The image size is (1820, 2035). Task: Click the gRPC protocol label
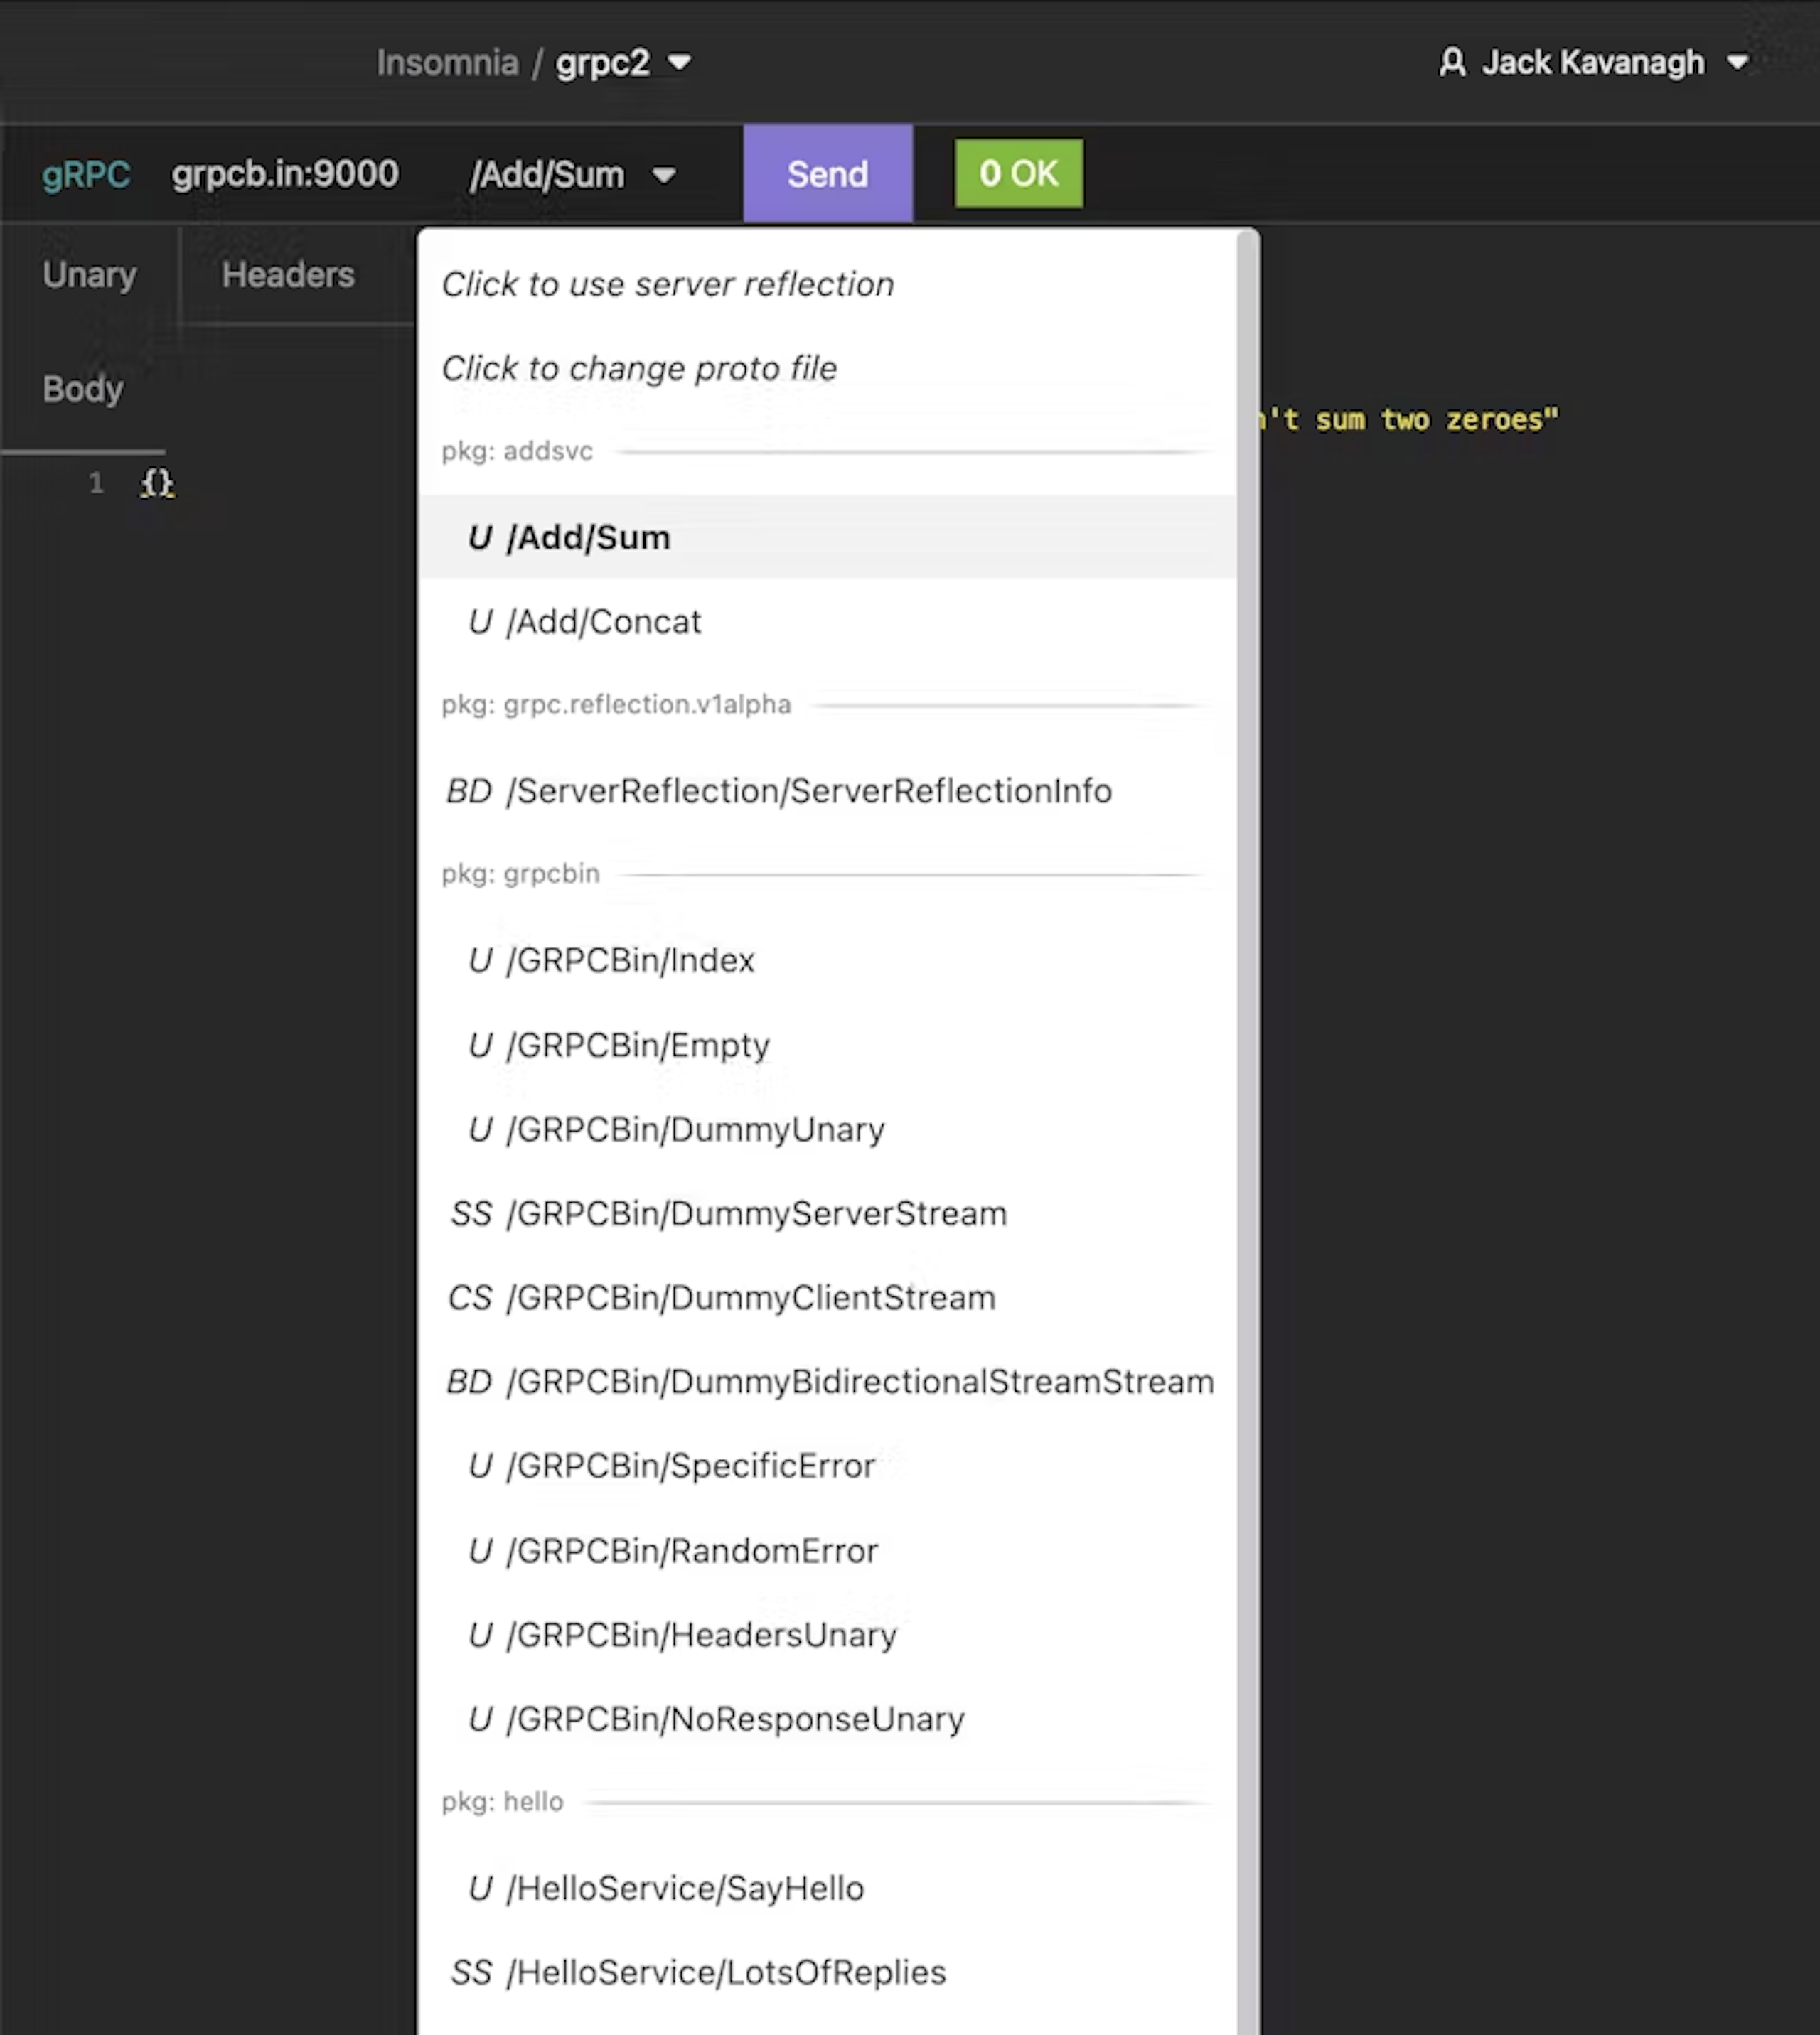pos(86,175)
